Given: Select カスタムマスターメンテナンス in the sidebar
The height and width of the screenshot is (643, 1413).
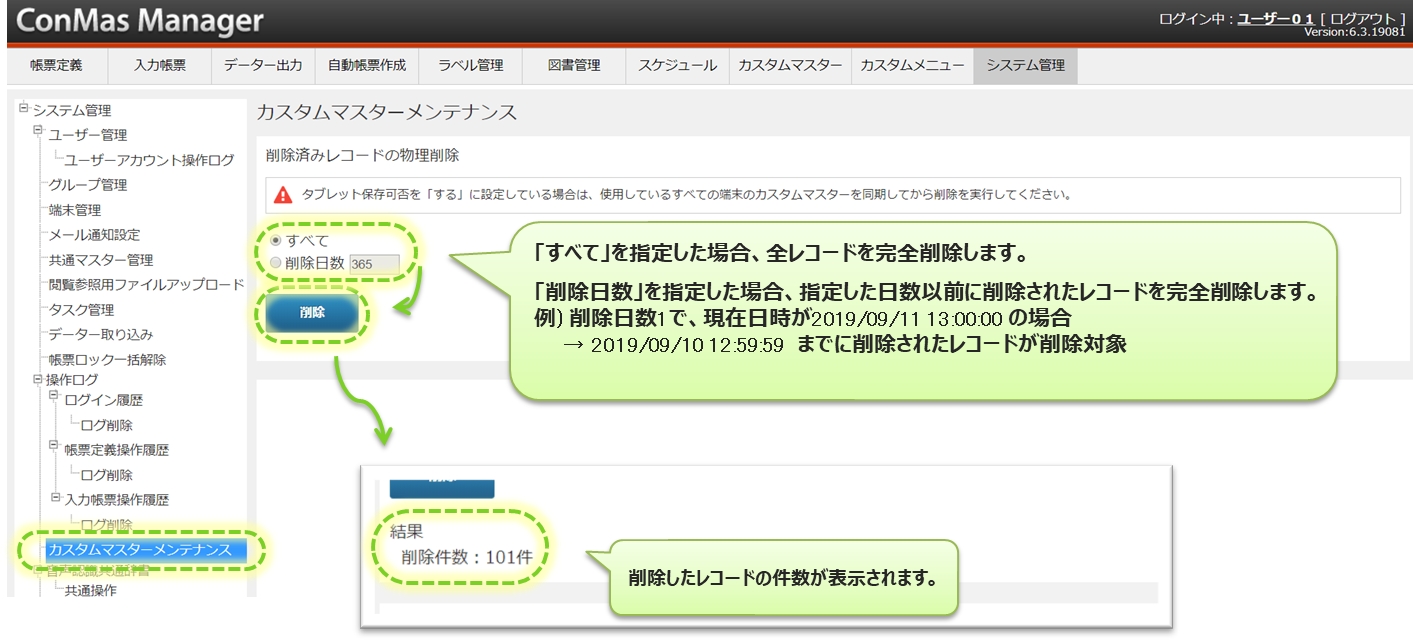Looking at the screenshot, I should click(x=139, y=550).
